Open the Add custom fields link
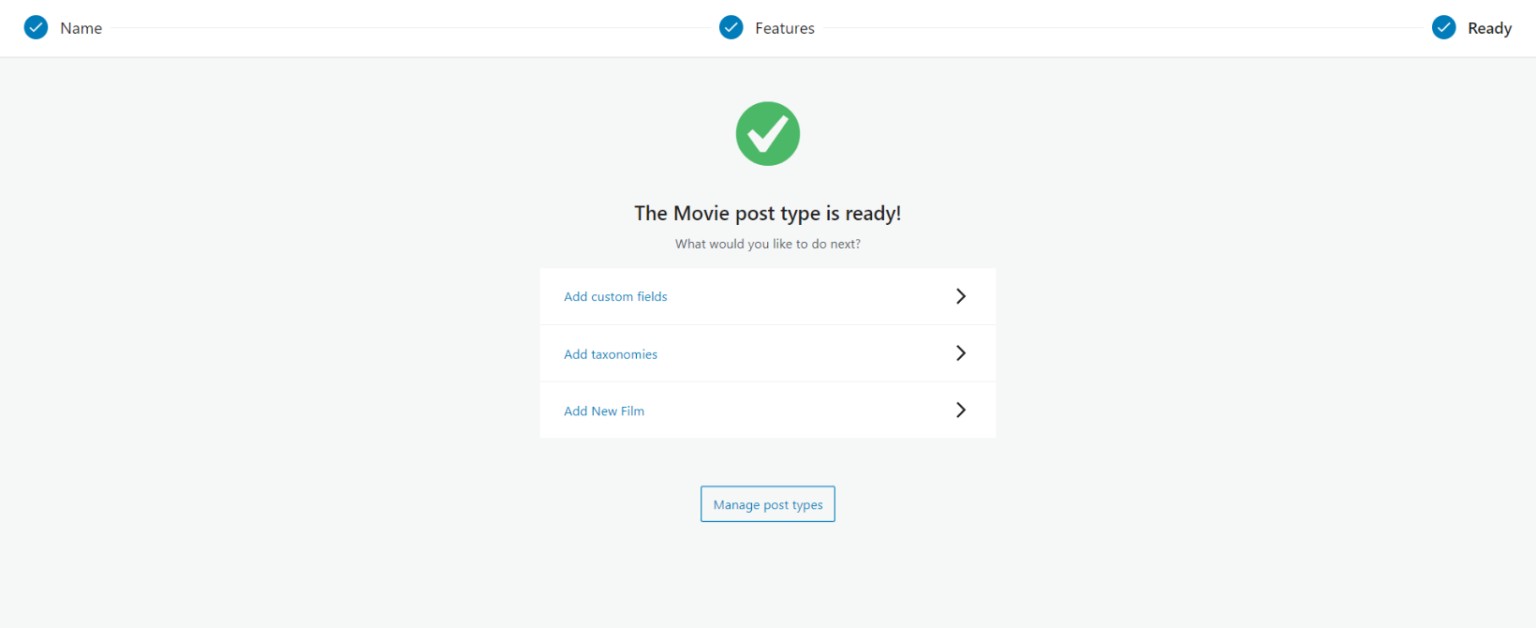This screenshot has height=628, width=1536. click(615, 296)
